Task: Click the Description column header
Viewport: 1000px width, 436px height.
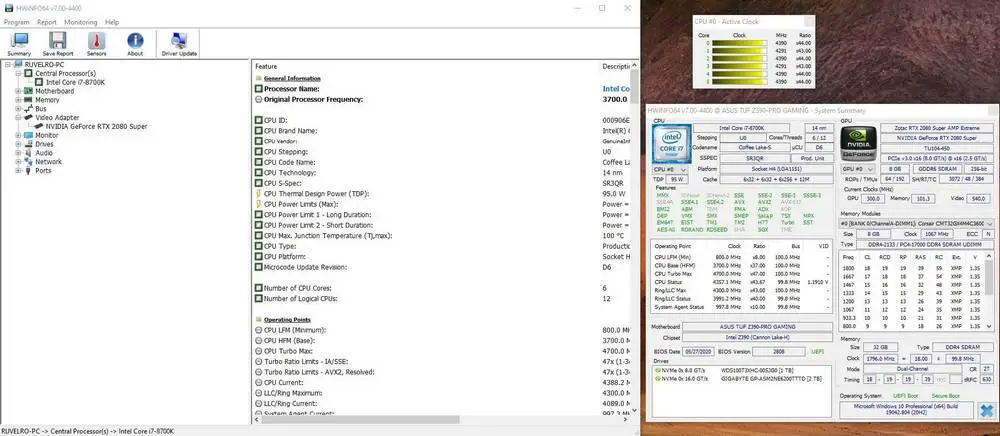Action: point(615,66)
